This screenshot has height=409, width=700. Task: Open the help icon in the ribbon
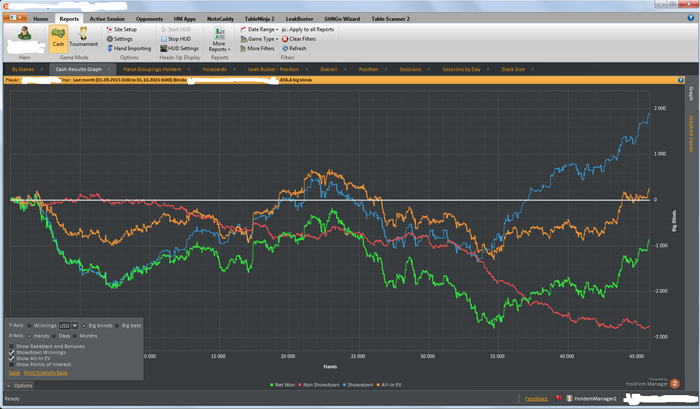pos(691,18)
